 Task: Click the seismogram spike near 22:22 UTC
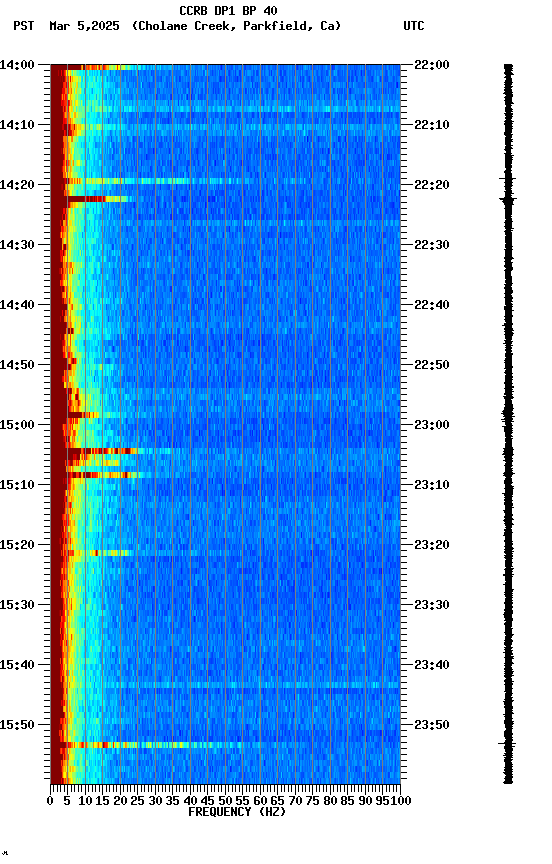click(508, 199)
